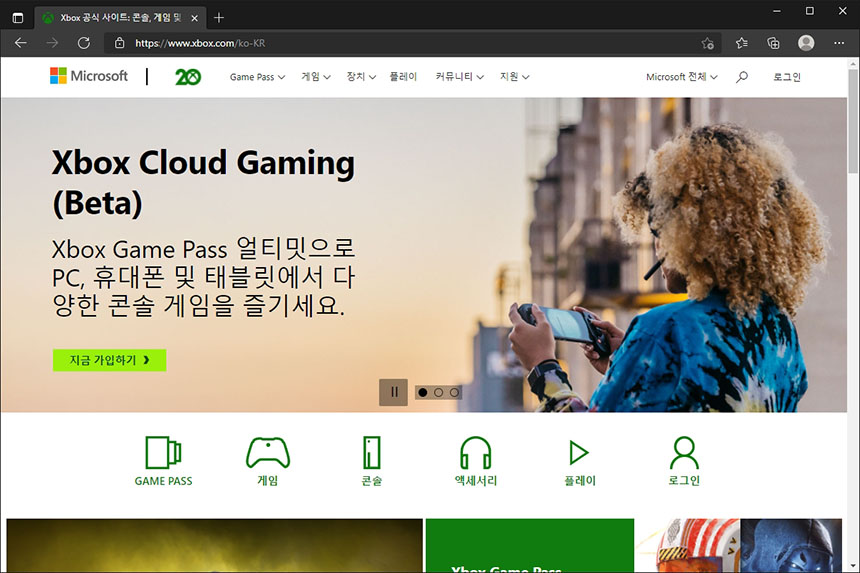Viewport: 860px width, 573px height.
Task: Add this page to favorites star icon
Action: point(708,43)
